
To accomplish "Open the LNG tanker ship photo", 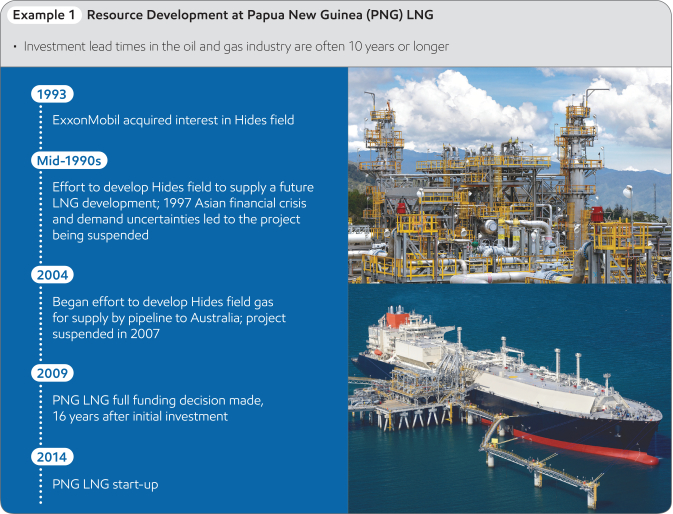I will coord(509,398).
